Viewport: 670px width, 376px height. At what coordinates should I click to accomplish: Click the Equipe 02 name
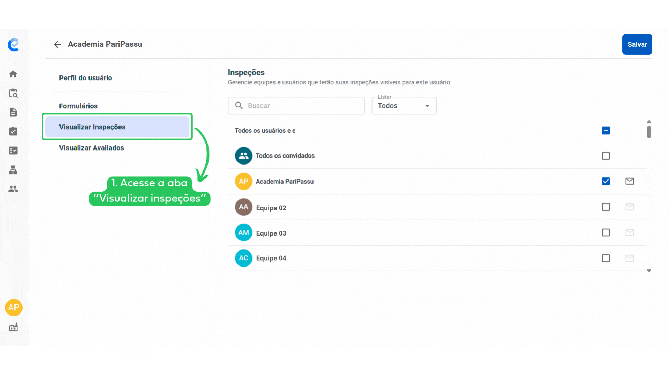[271, 208]
